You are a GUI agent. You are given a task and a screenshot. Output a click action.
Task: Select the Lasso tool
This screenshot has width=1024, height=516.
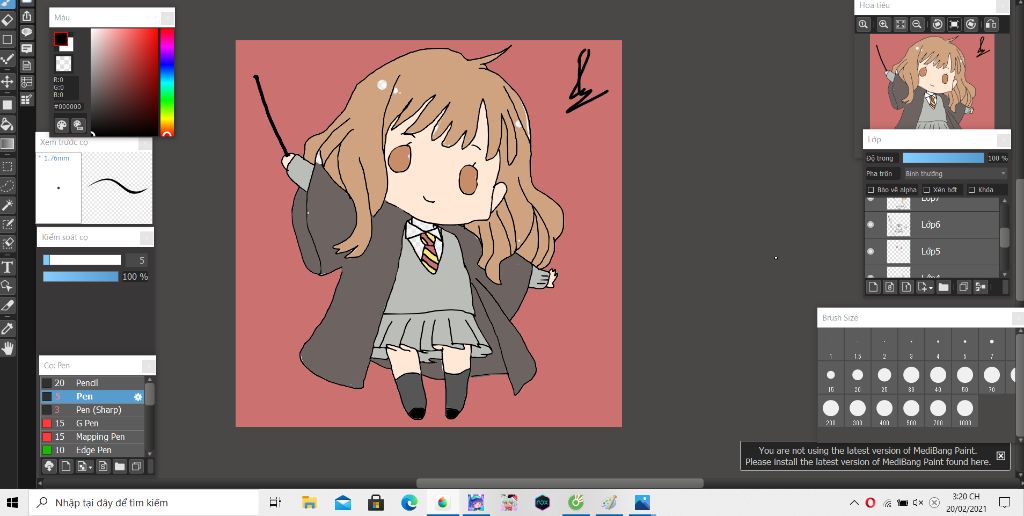pyautogui.click(x=7, y=185)
